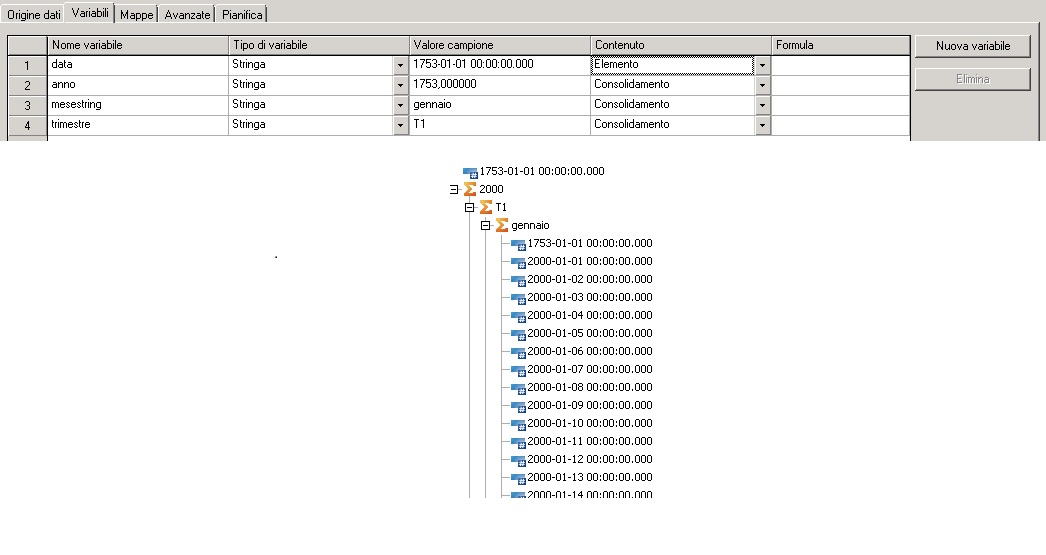Click the element icon of top-level 1753-01-01 node
The image size is (1046, 555).
[x=471, y=172]
